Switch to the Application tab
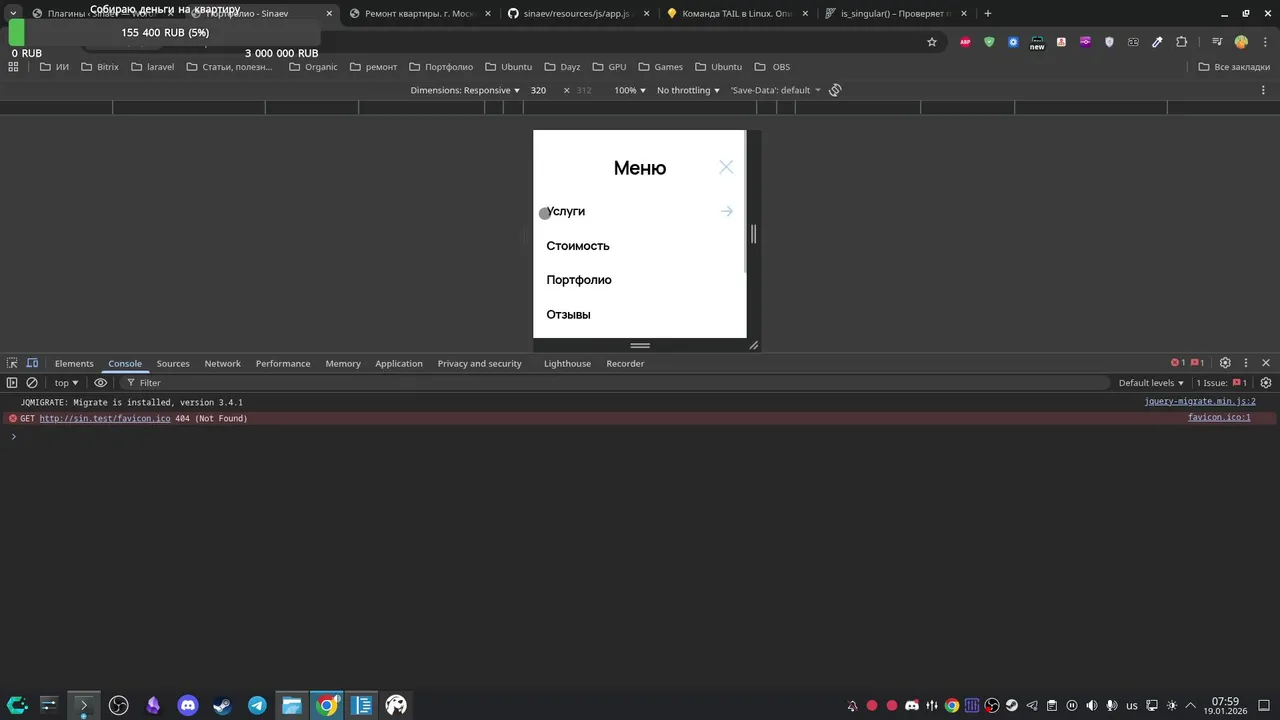Image resolution: width=1280 pixels, height=720 pixels. (399, 364)
